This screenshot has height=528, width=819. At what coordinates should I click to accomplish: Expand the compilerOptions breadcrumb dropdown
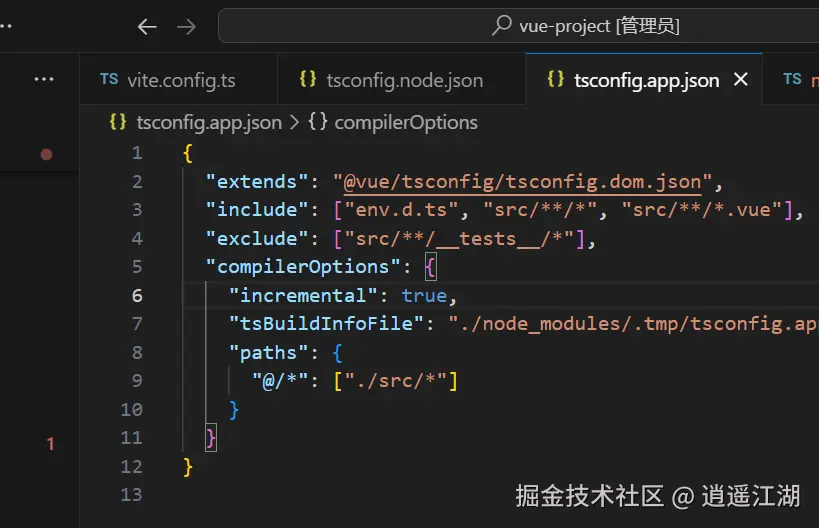[x=405, y=122]
